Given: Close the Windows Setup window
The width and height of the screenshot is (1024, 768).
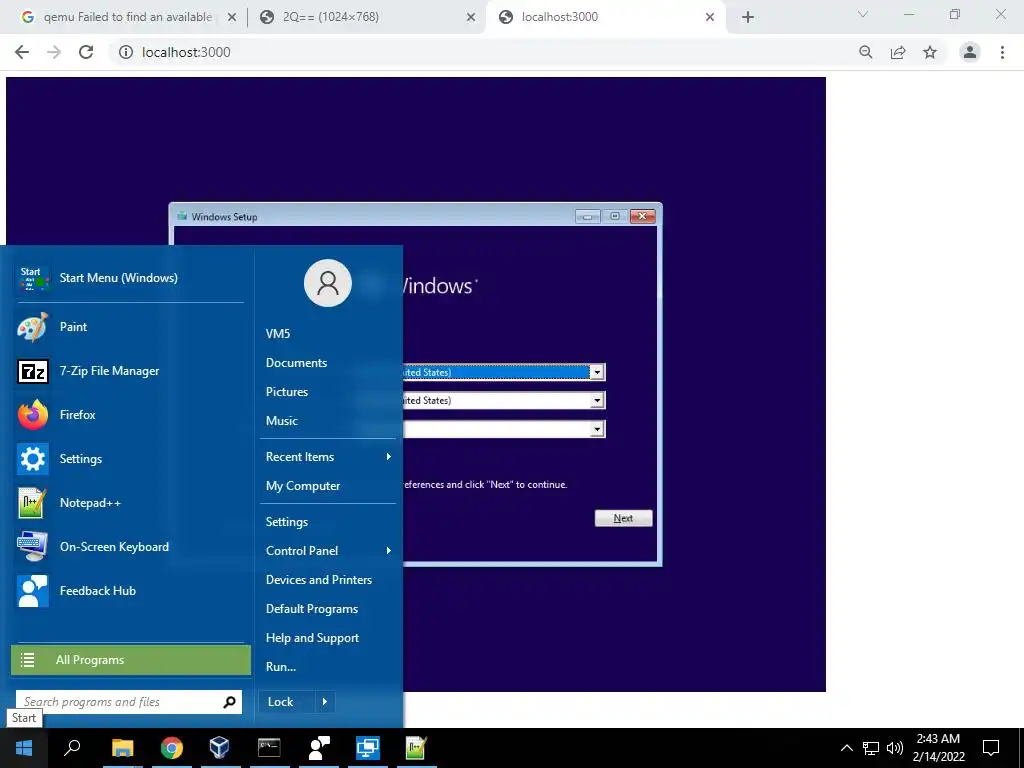Looking at the screenshot, I should click(643, 216).
